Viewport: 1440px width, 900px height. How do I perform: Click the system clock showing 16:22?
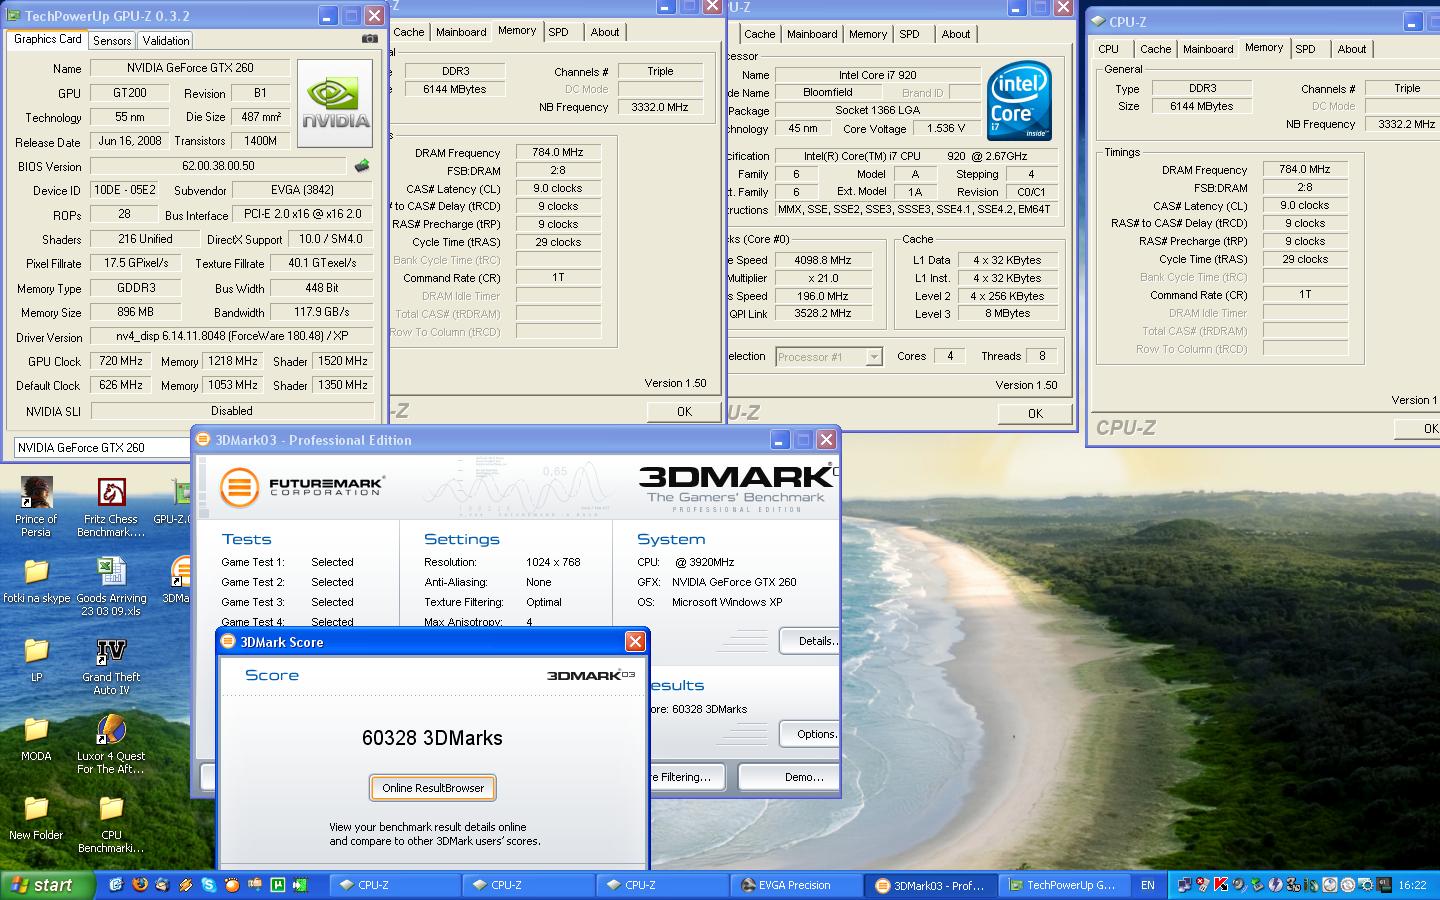coord(1412,885)
